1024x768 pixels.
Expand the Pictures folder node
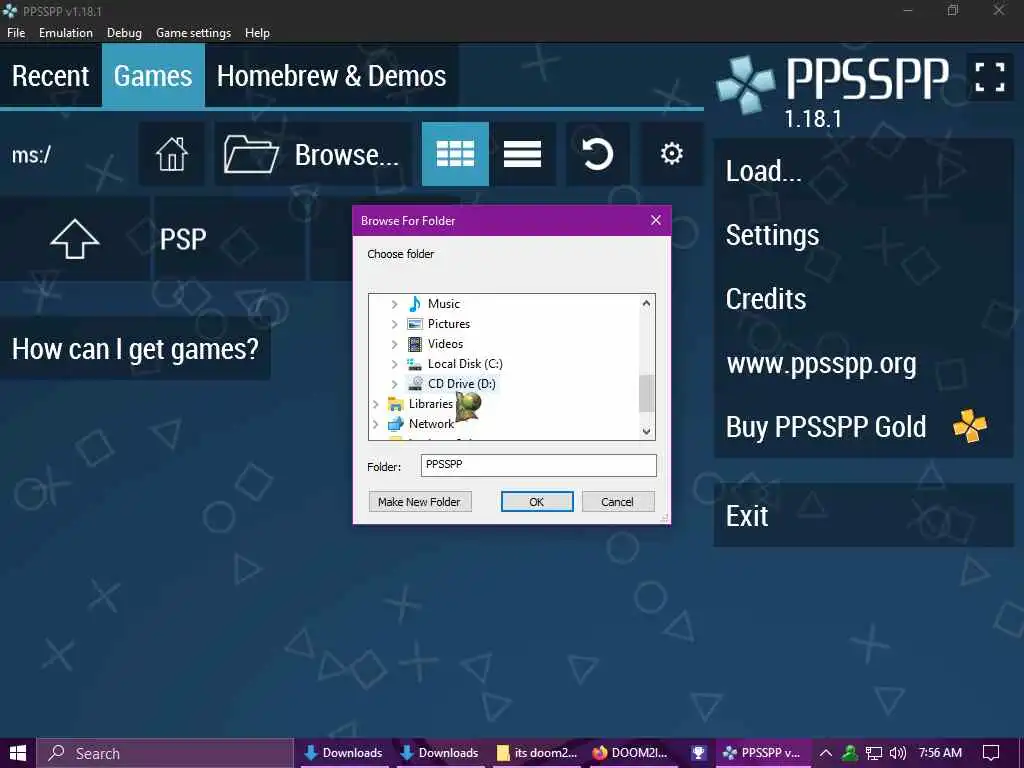[x=394, y=324]
